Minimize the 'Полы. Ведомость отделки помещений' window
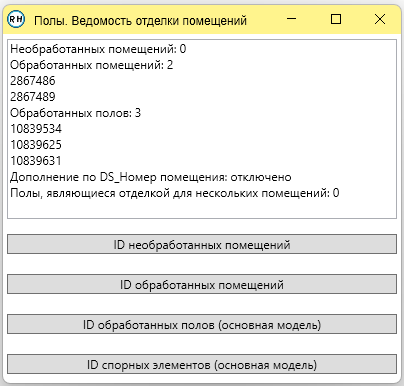 (291, 19)
